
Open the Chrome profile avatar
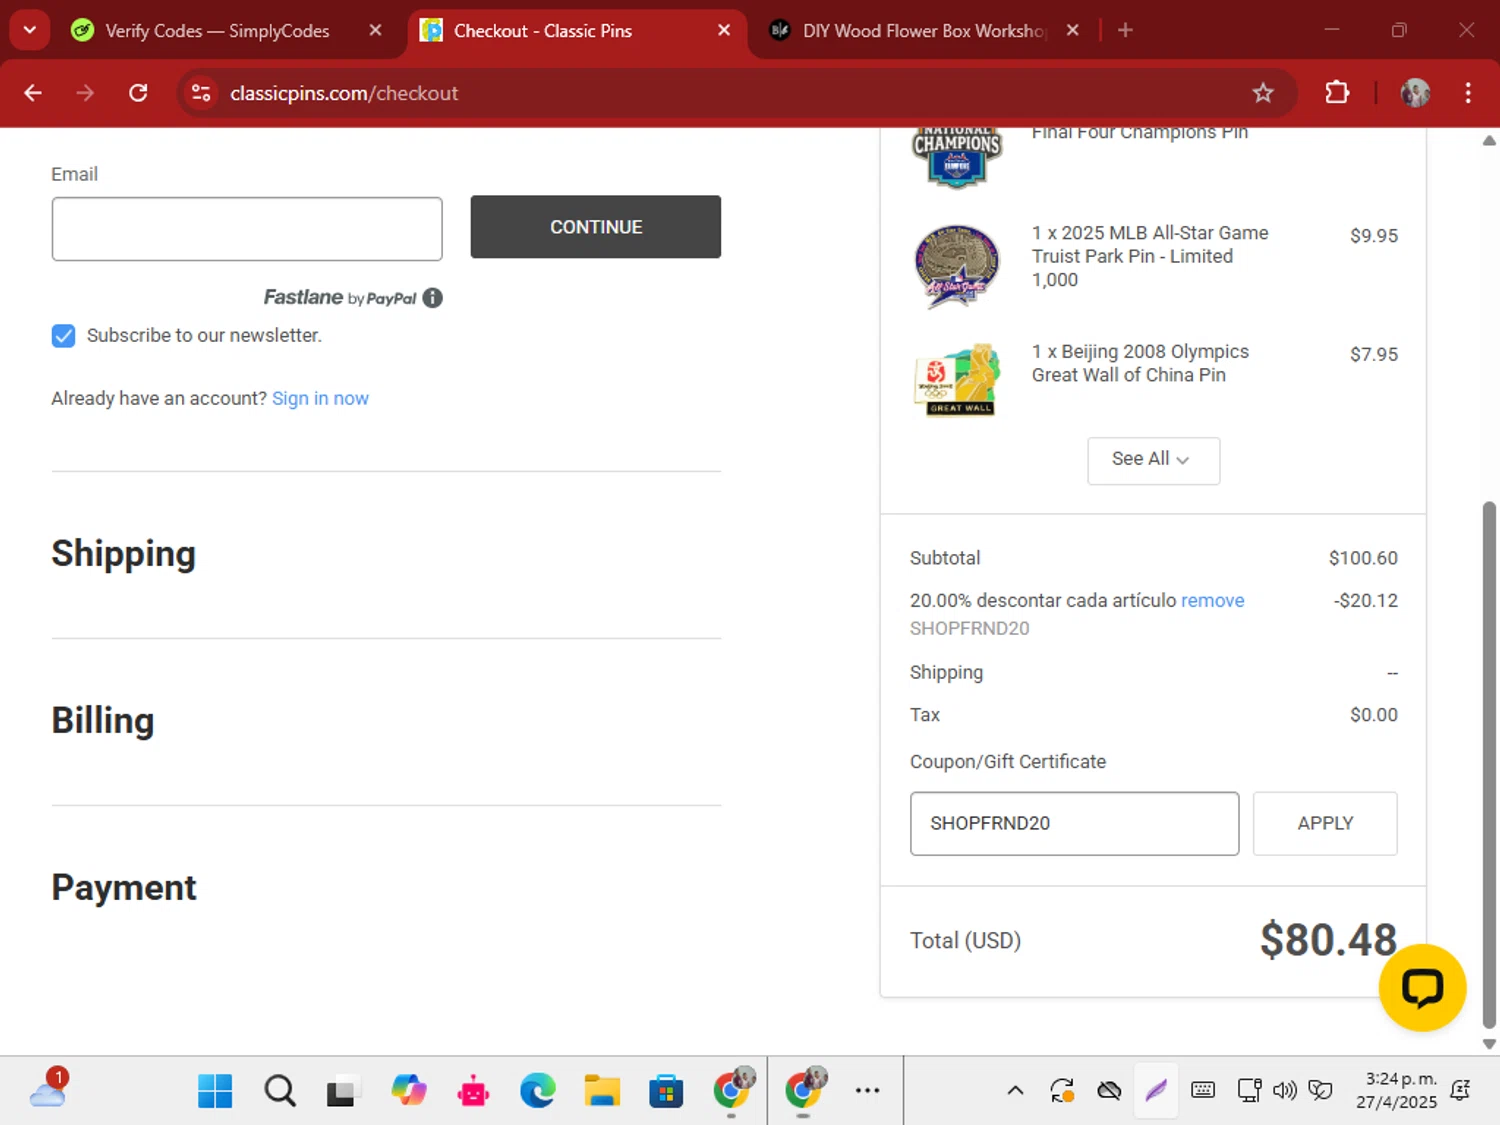click(x=1415, y=93)
